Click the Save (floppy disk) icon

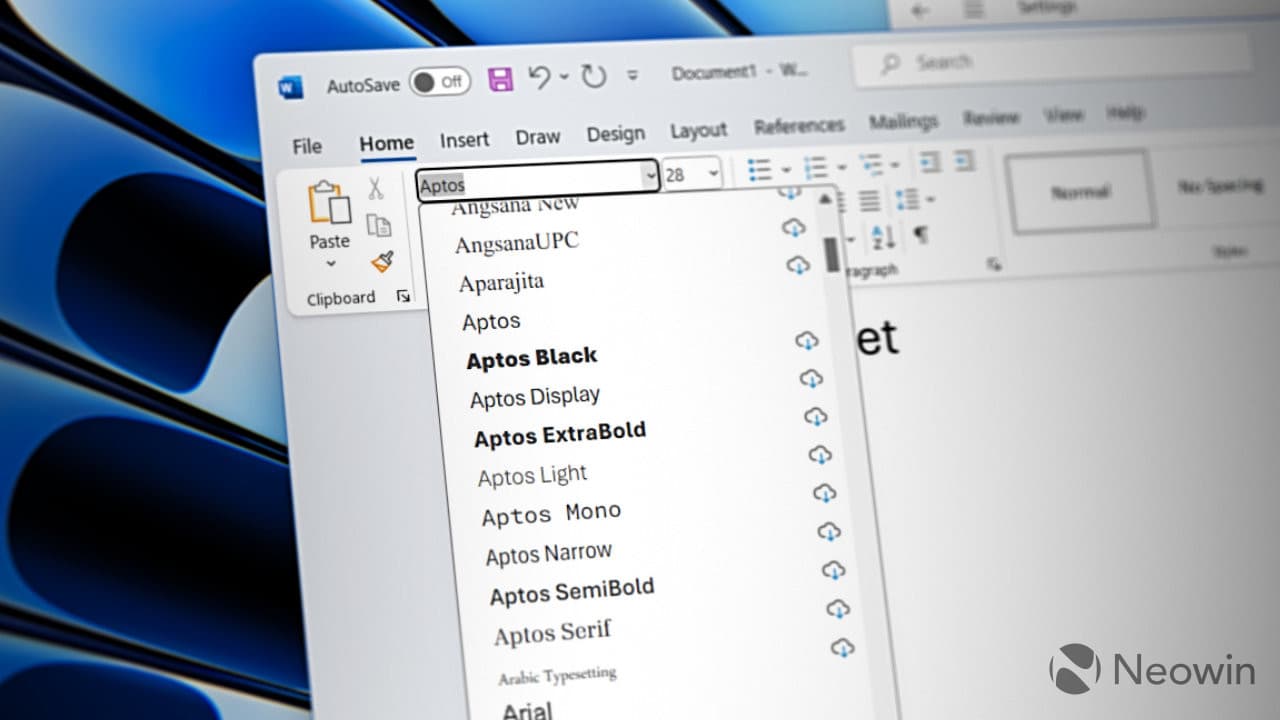click(501, 77)
